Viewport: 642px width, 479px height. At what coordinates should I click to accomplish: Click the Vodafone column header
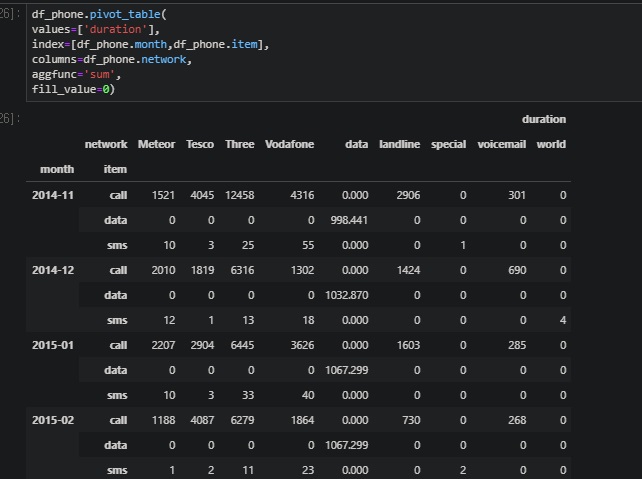click(289, 145)
